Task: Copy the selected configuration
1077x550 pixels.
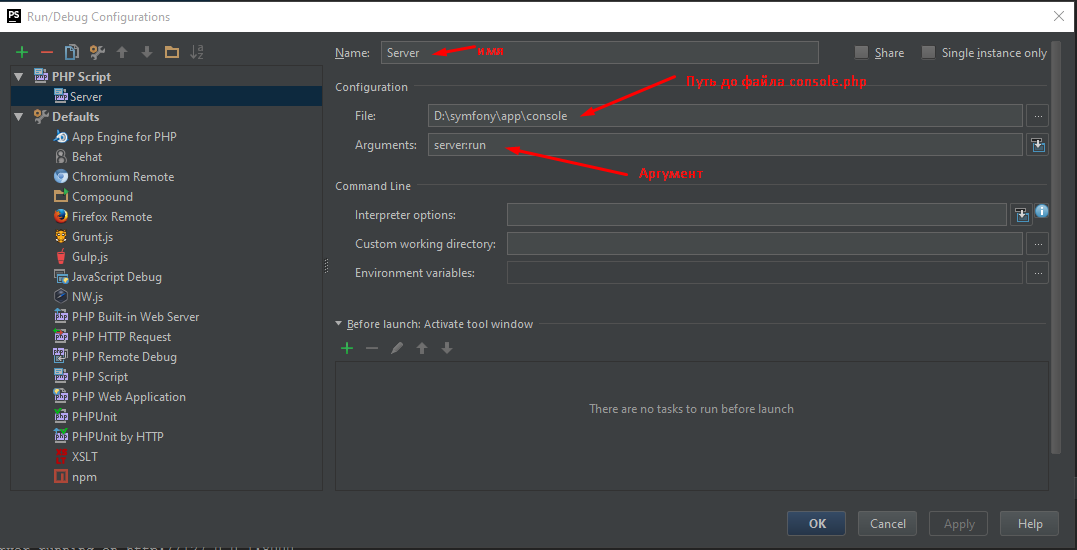Action: (71, 52)
